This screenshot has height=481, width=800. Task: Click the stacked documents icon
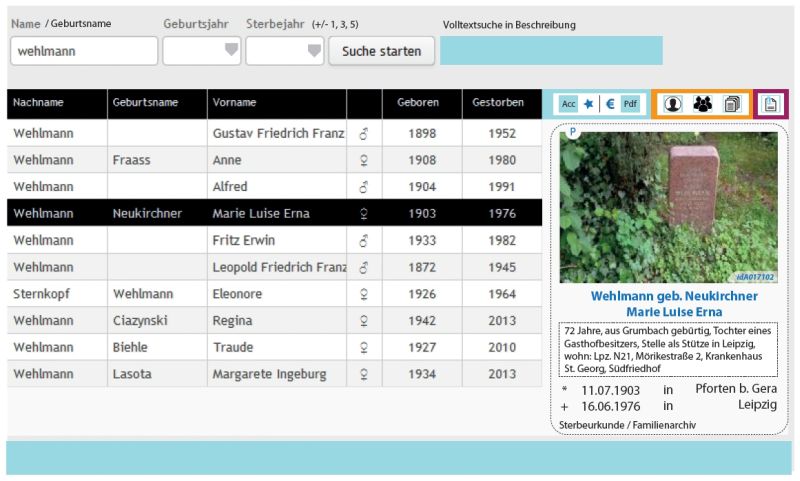(732, 103)
